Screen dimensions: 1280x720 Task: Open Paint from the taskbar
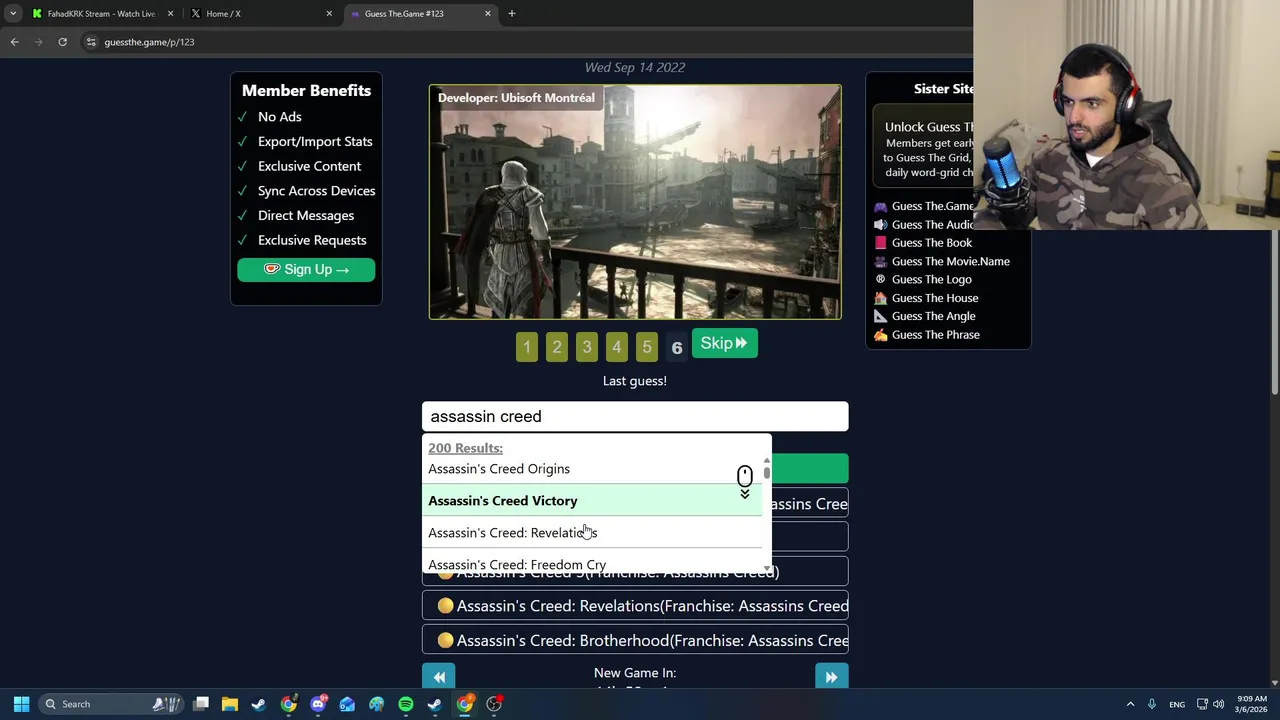[x=376, y=704]
